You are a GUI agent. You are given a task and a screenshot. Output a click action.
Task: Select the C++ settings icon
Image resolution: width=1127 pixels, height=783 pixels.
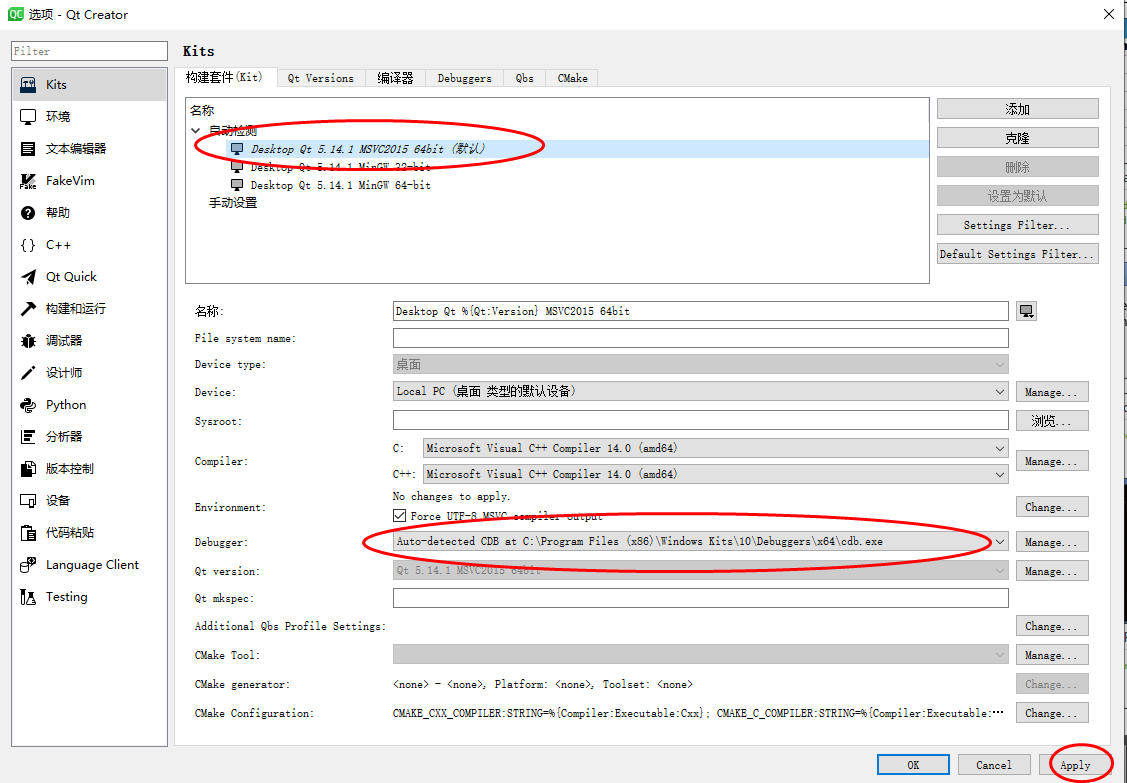coord(55,244)
